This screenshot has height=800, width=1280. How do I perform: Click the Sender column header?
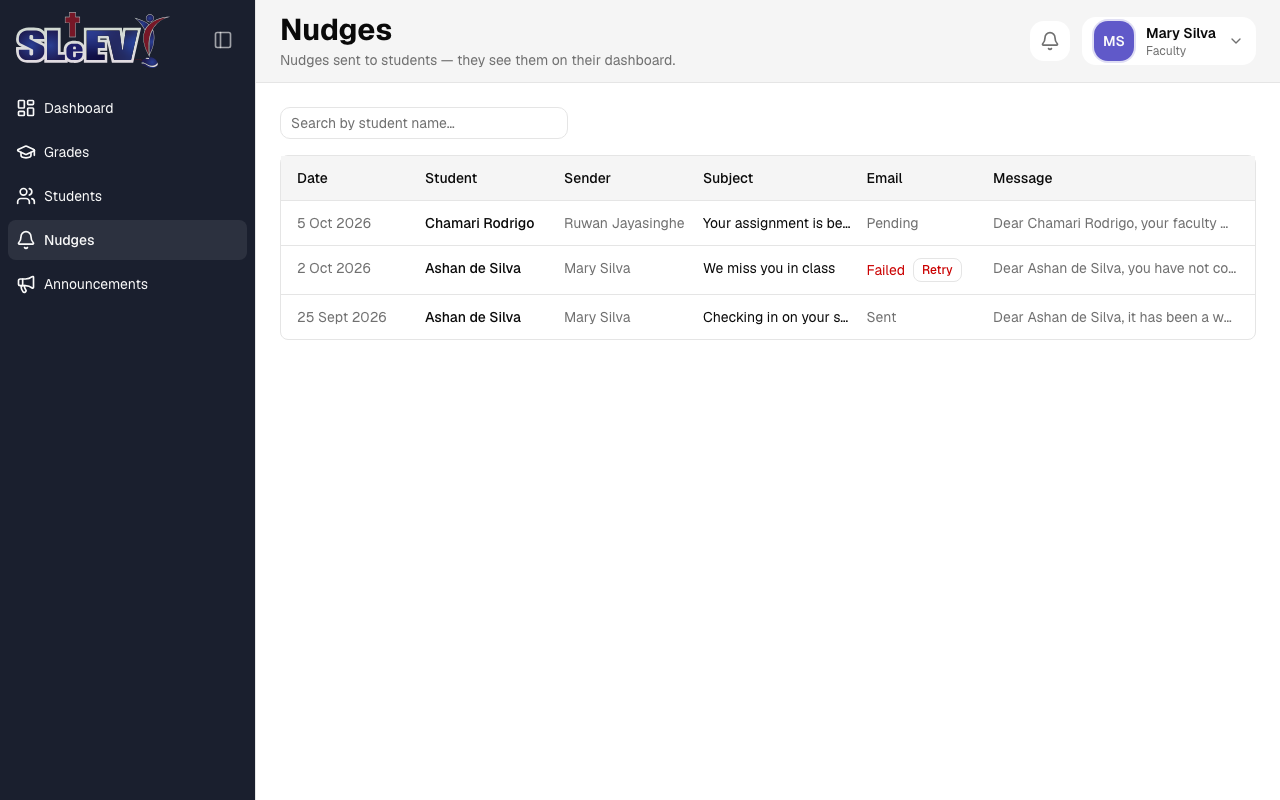point(587,178)
